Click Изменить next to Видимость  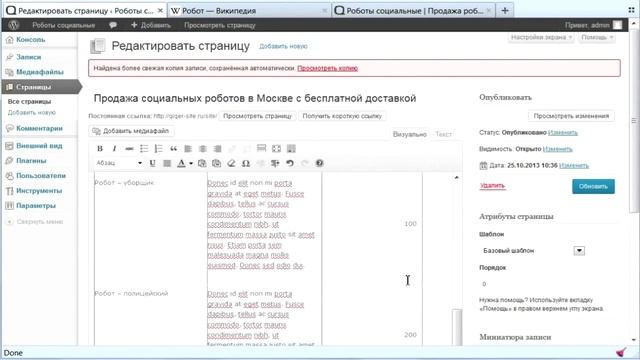tap(557, 149)
